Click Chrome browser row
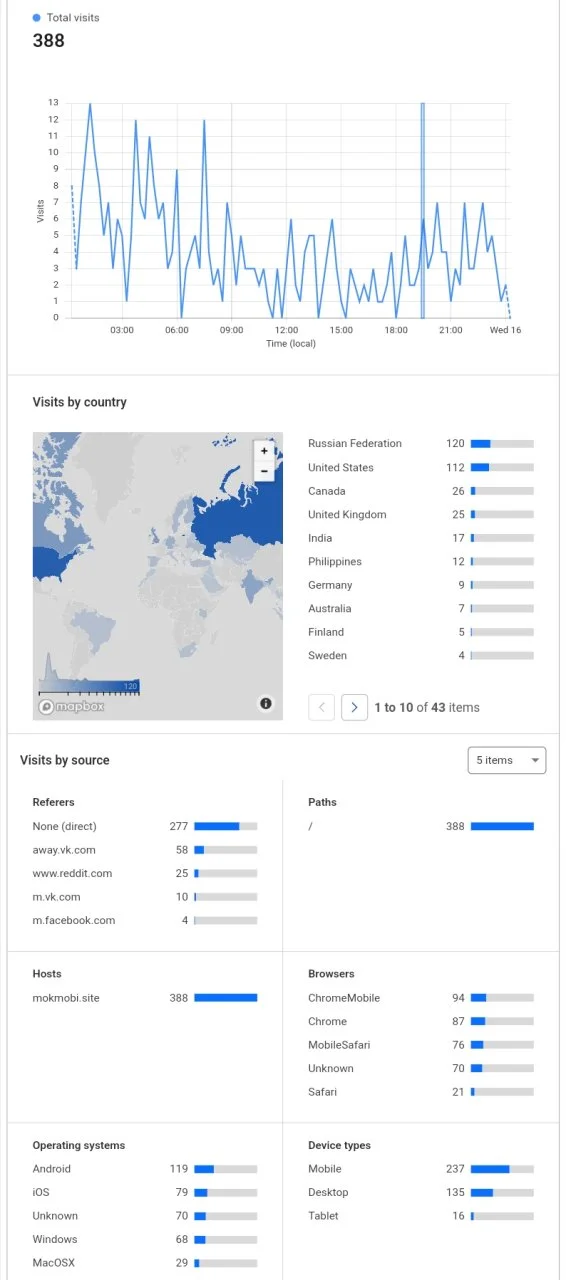Viewport: 566px width, 1280px height. 421,1021
